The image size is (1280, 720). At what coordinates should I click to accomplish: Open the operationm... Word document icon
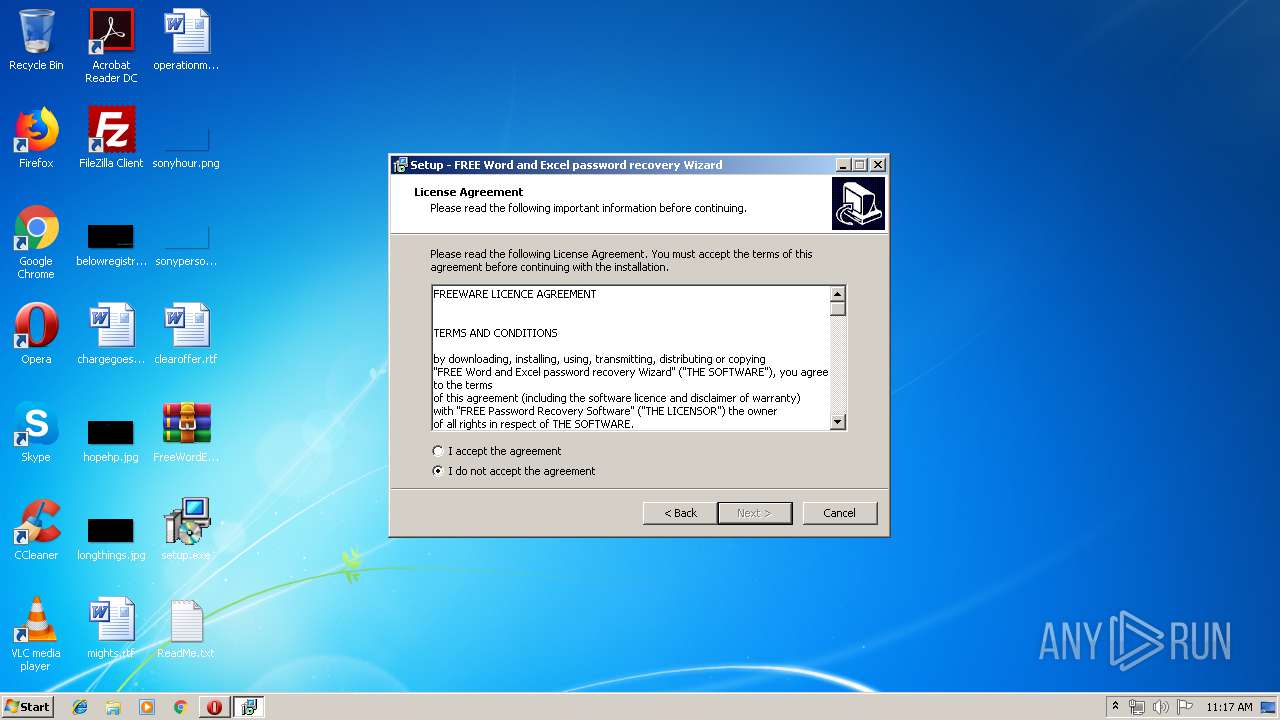click(186, 40)
